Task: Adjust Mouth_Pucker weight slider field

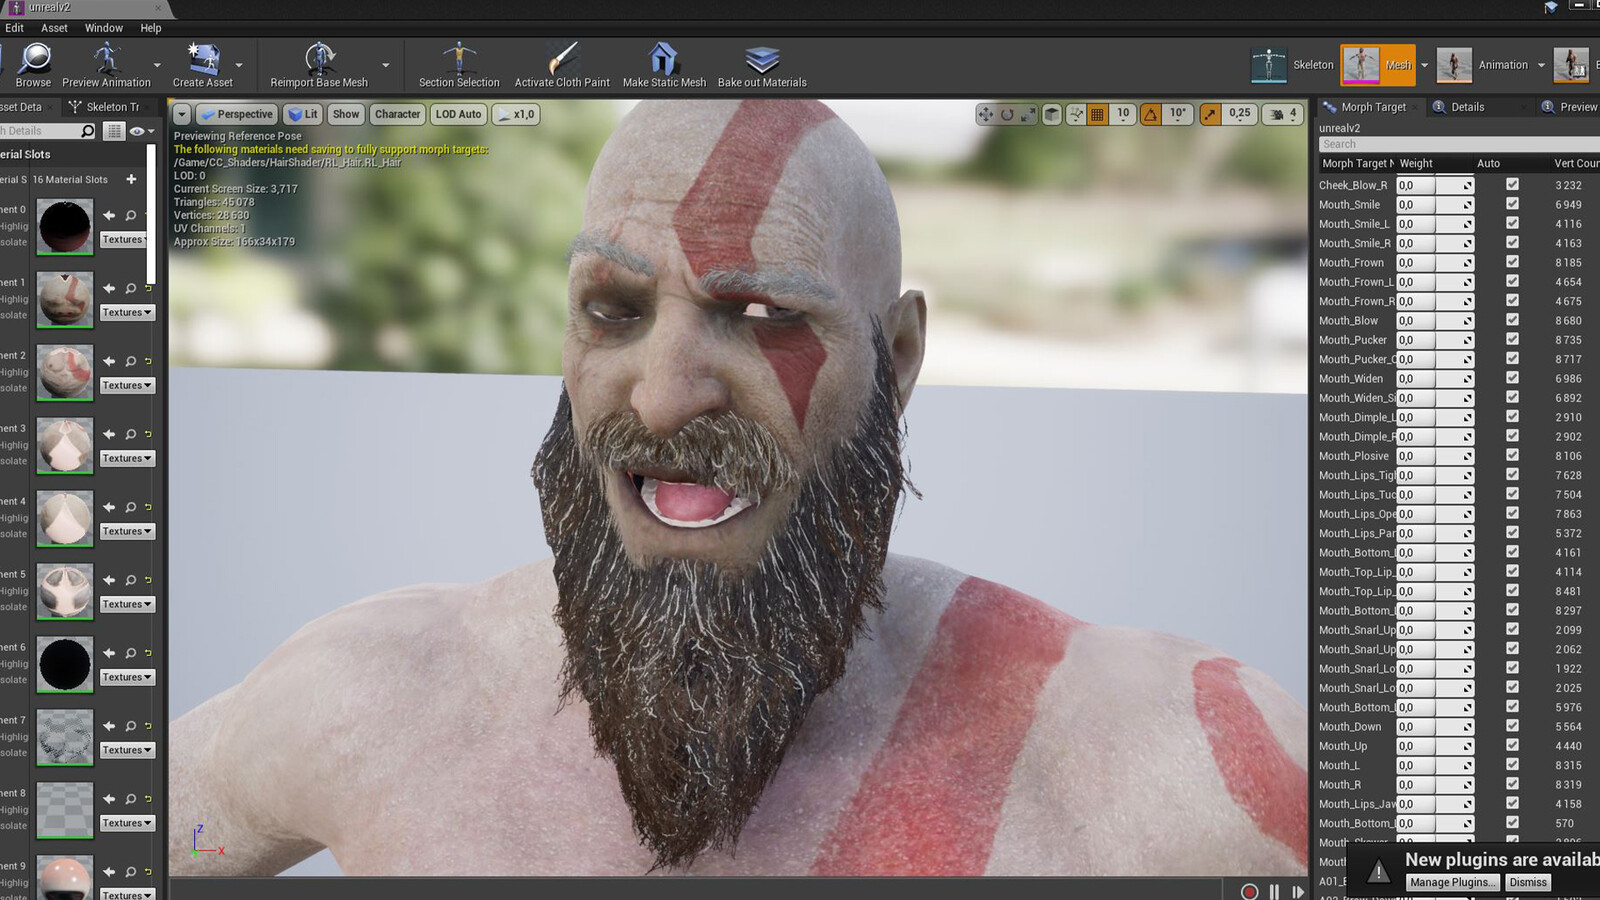Action: (x=1435, y=340)
